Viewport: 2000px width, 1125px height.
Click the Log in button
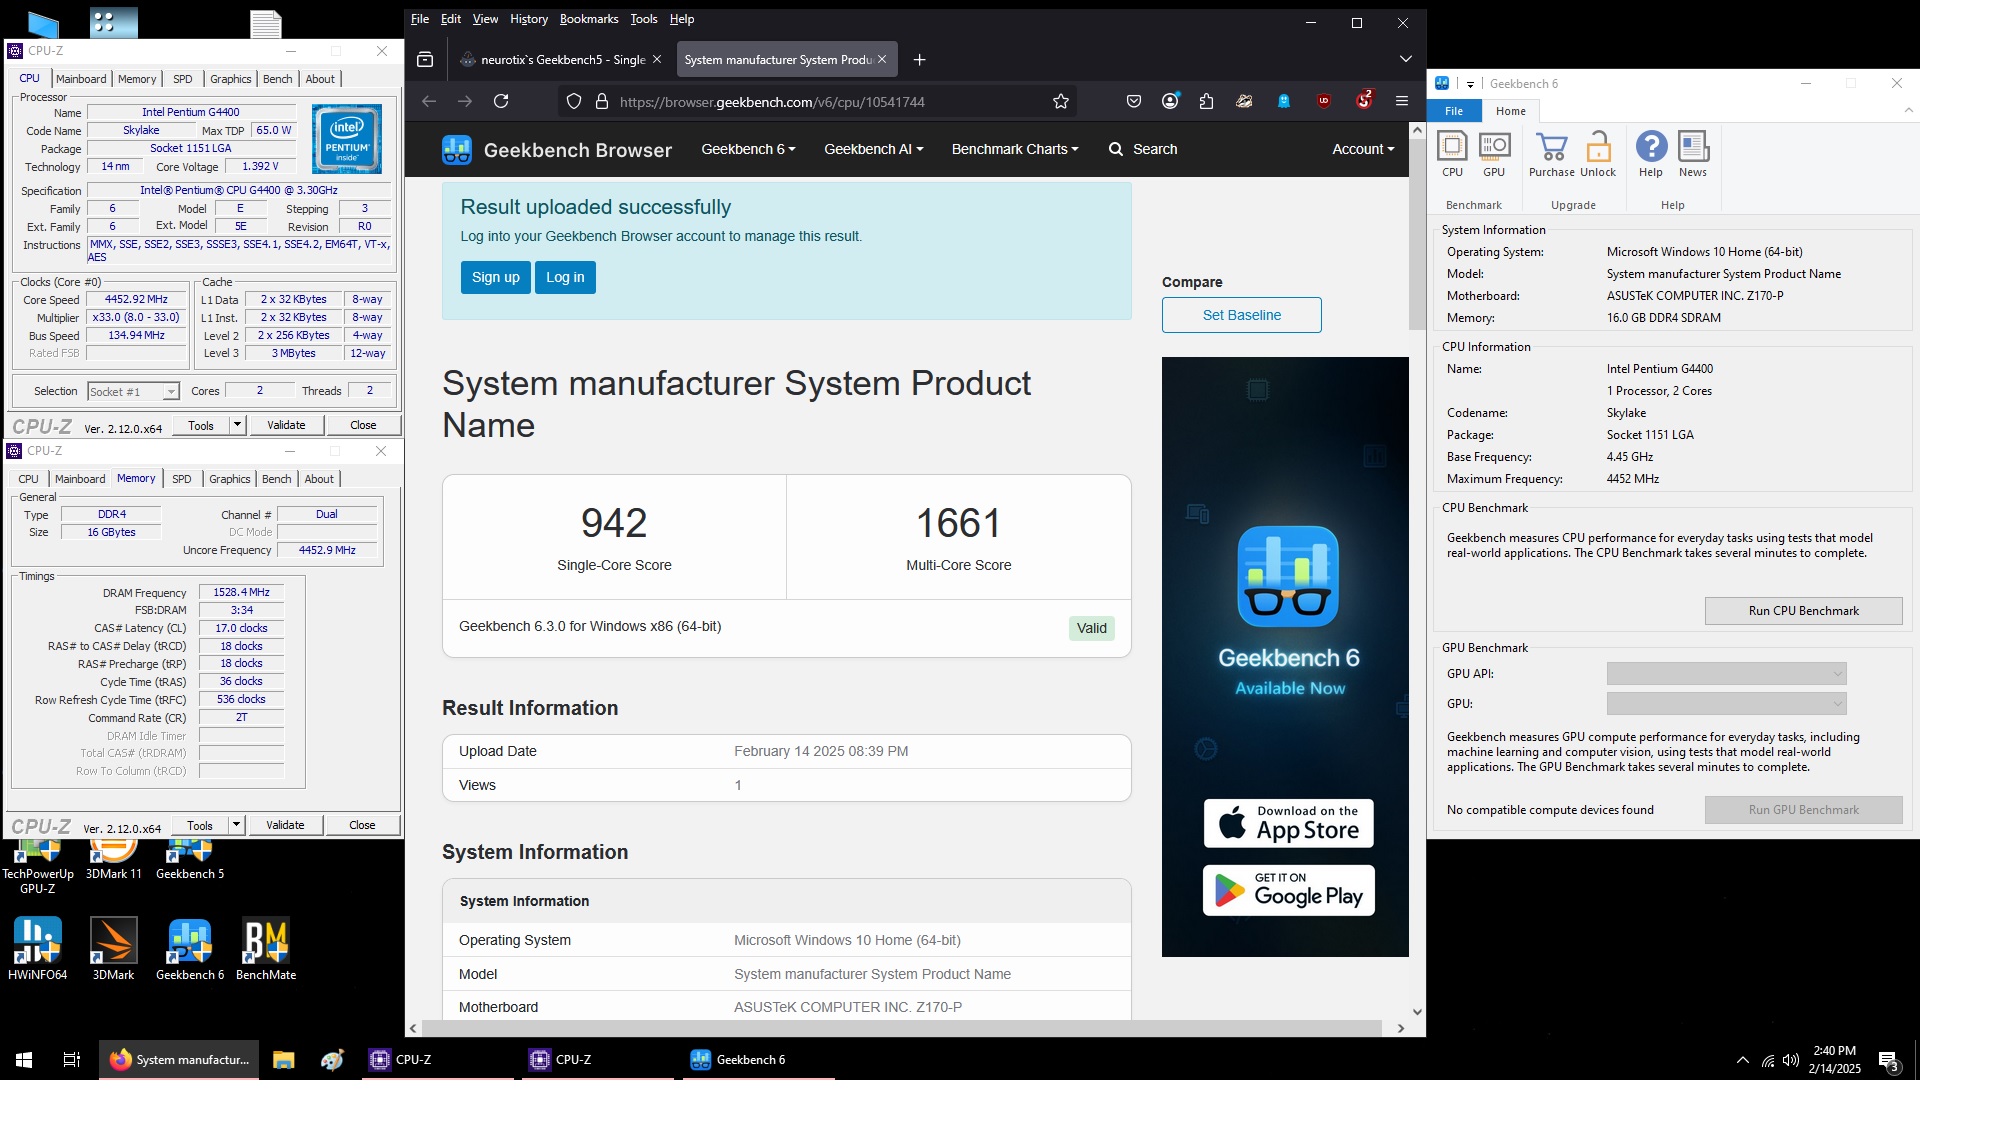(565, 277)
